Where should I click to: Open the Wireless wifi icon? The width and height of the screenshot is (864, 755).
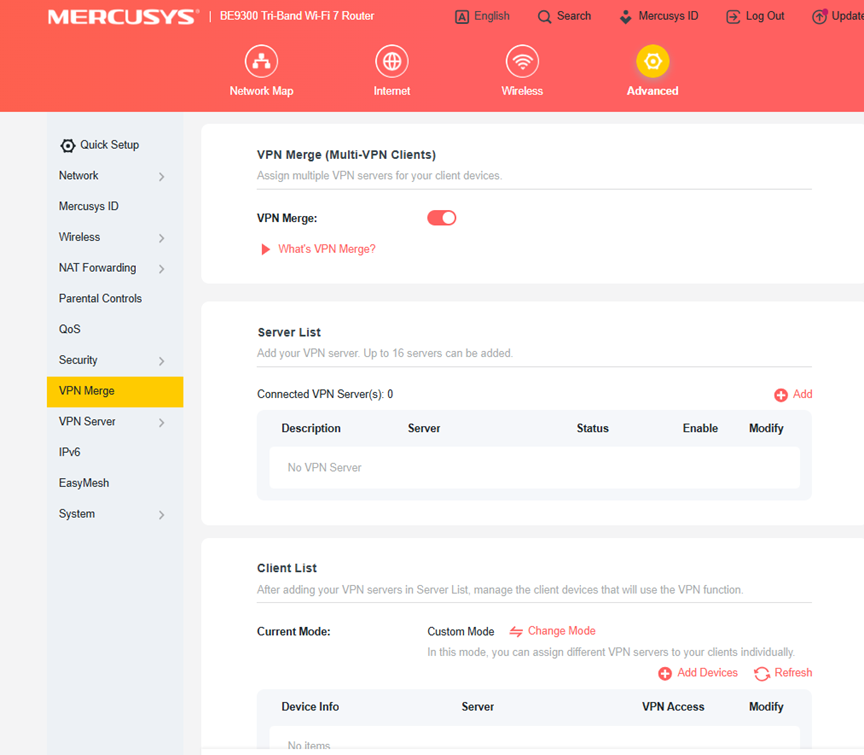coord(522,61)
